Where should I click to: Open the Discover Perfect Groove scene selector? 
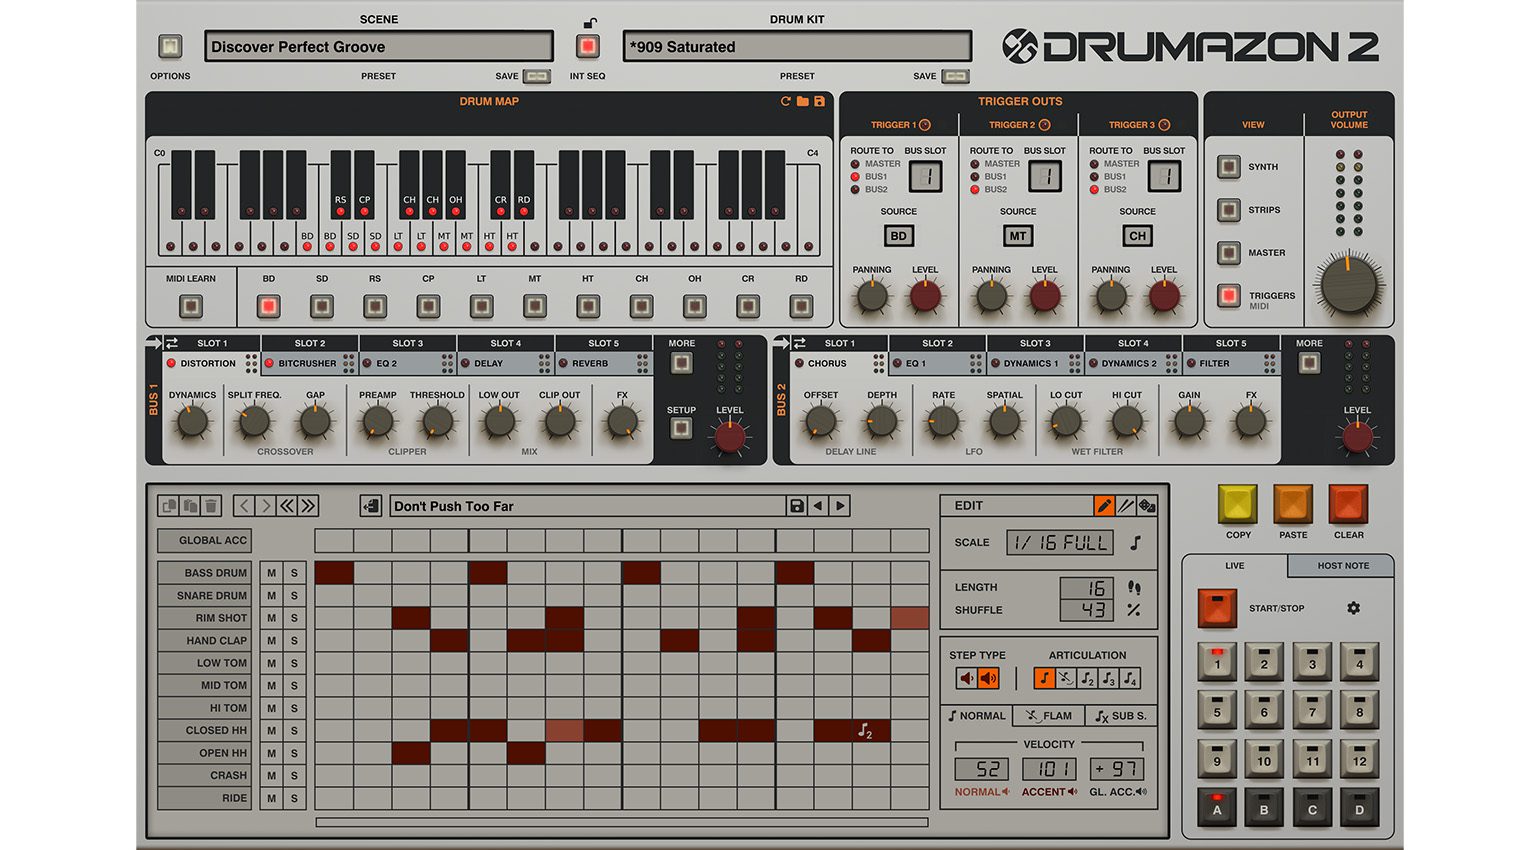click(379, 46)
